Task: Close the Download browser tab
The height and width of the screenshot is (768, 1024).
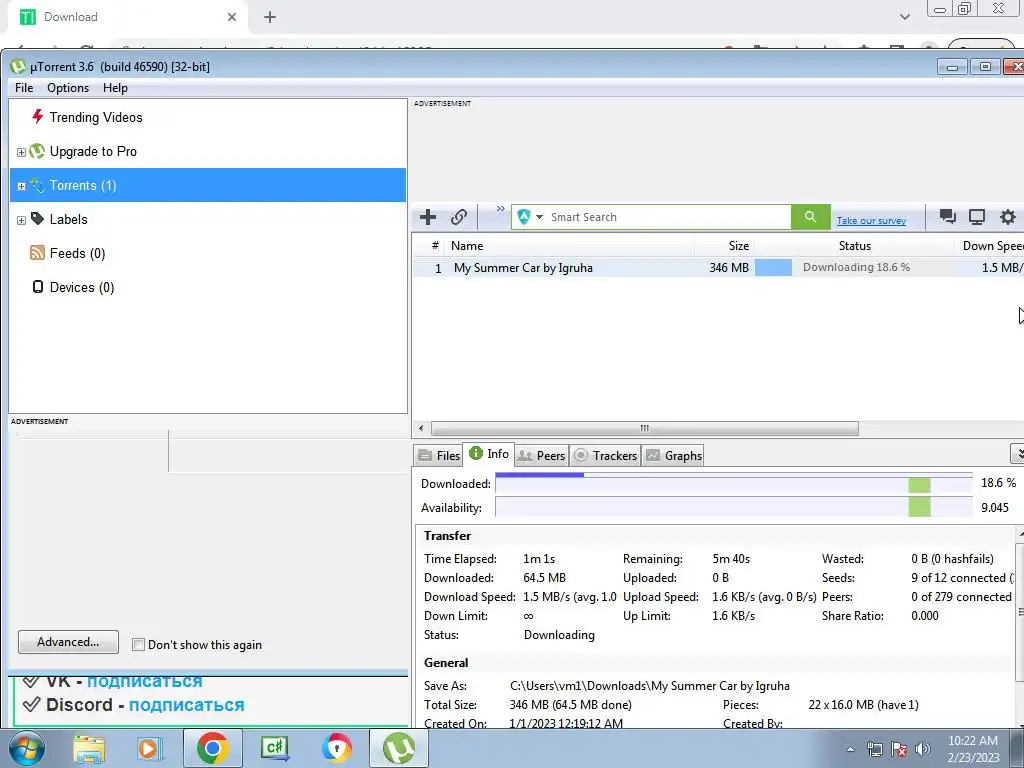Action: tap(232, 17)
